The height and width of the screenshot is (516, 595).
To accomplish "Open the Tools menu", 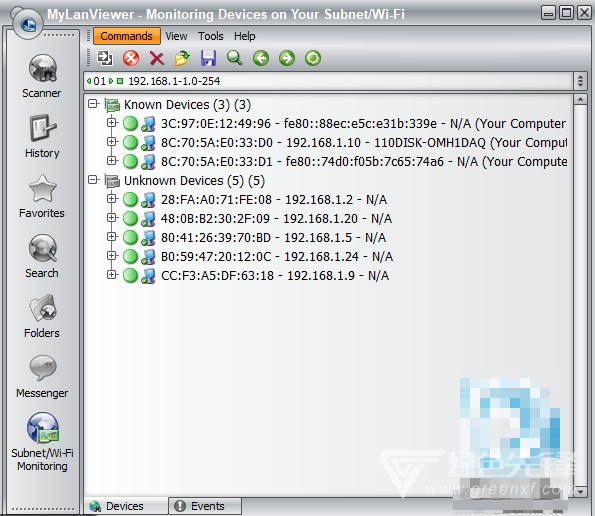I will pyautogui.click(x=211, y=36).
